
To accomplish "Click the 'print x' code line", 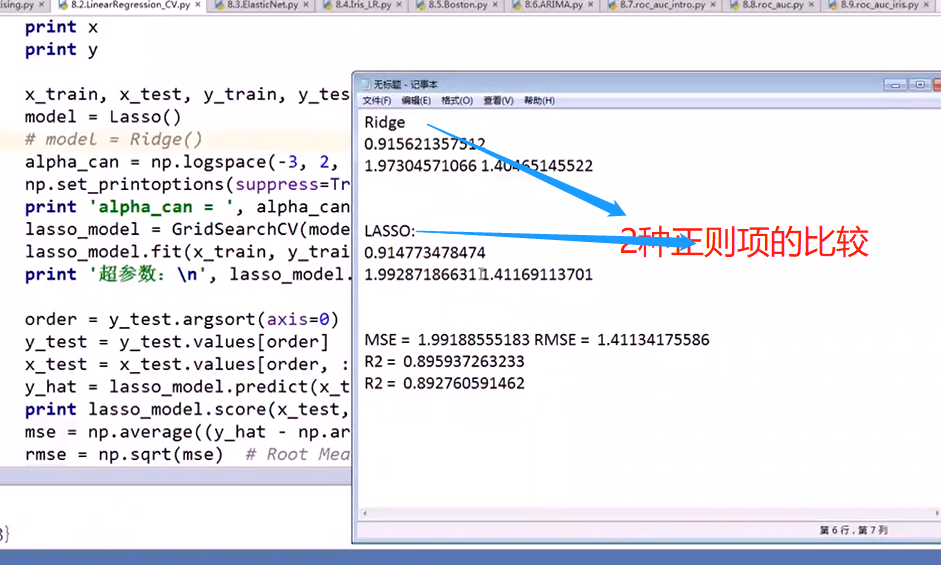I will 61,27.
